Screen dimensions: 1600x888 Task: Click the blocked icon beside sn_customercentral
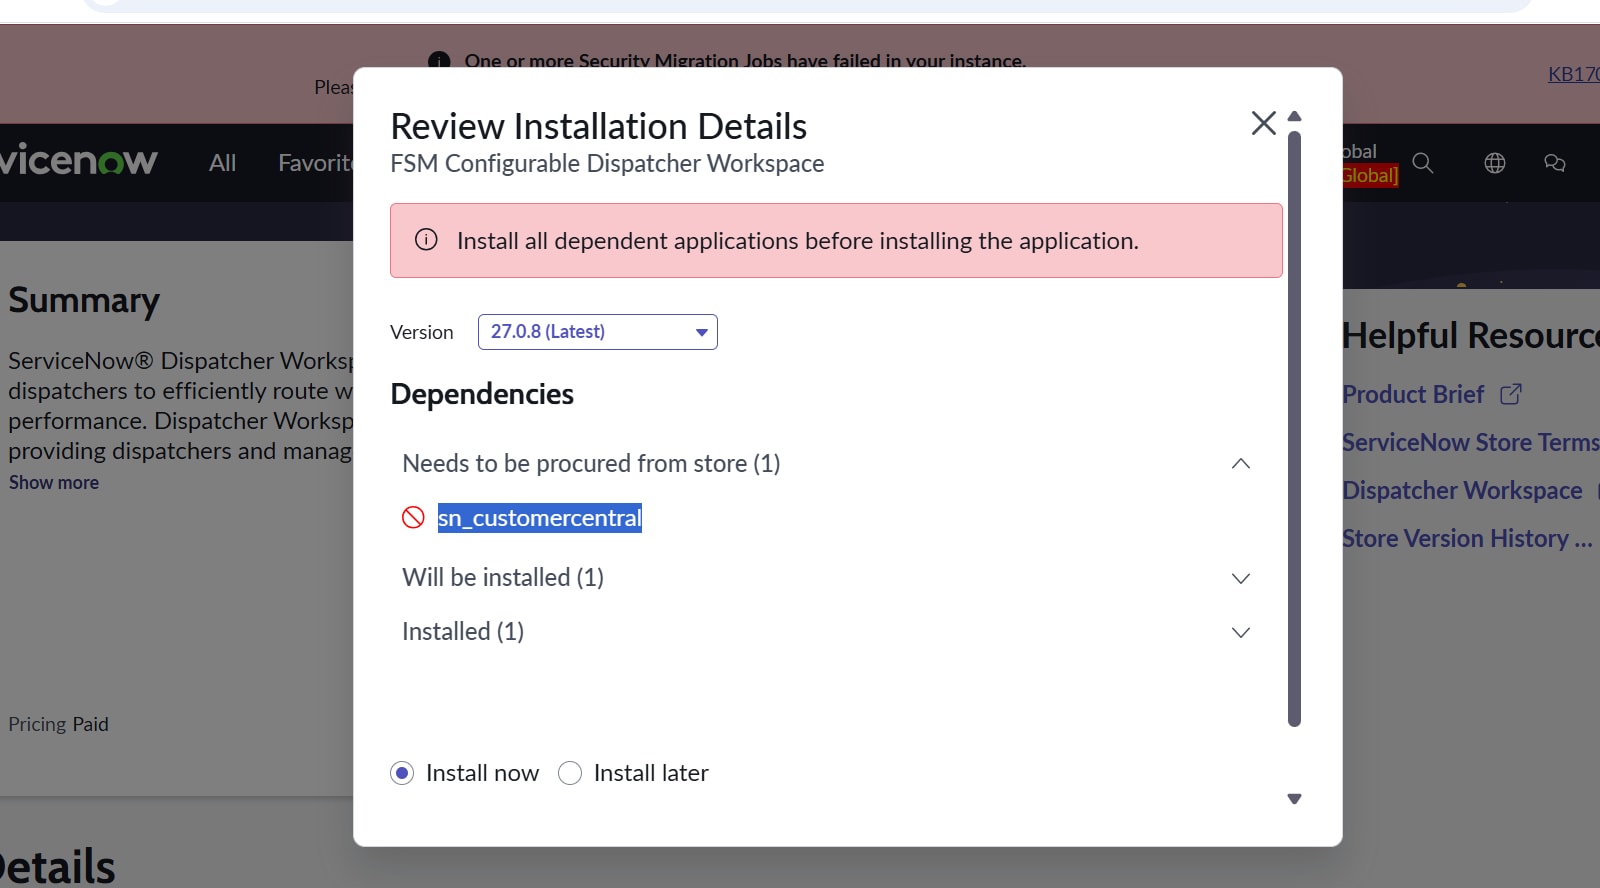413,517
